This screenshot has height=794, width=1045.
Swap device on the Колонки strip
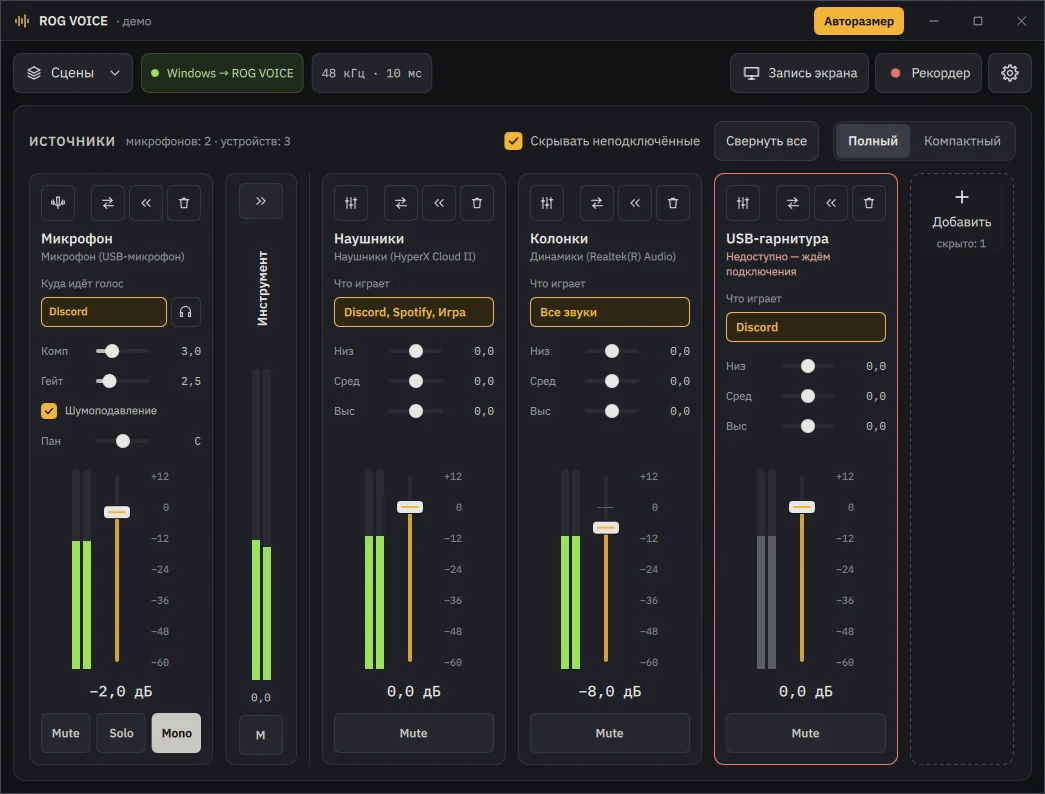tap(596, 203)
